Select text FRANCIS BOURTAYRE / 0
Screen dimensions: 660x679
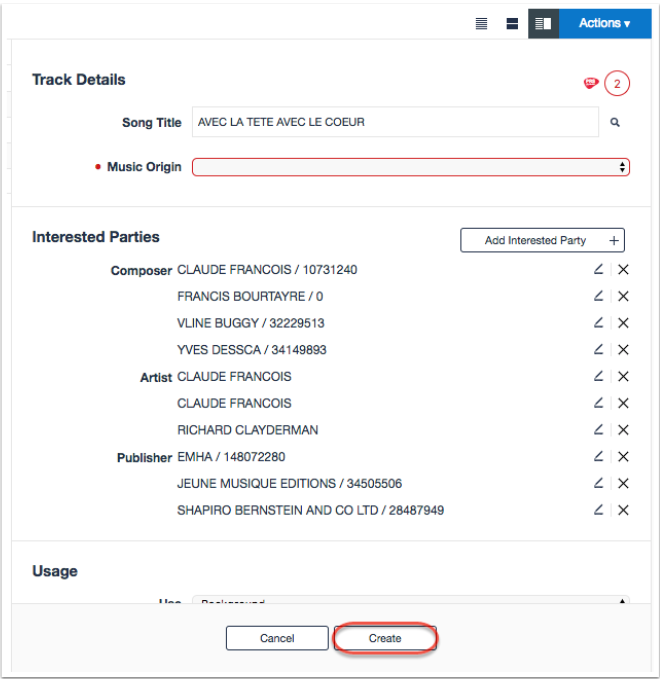(x=250, y=296)
